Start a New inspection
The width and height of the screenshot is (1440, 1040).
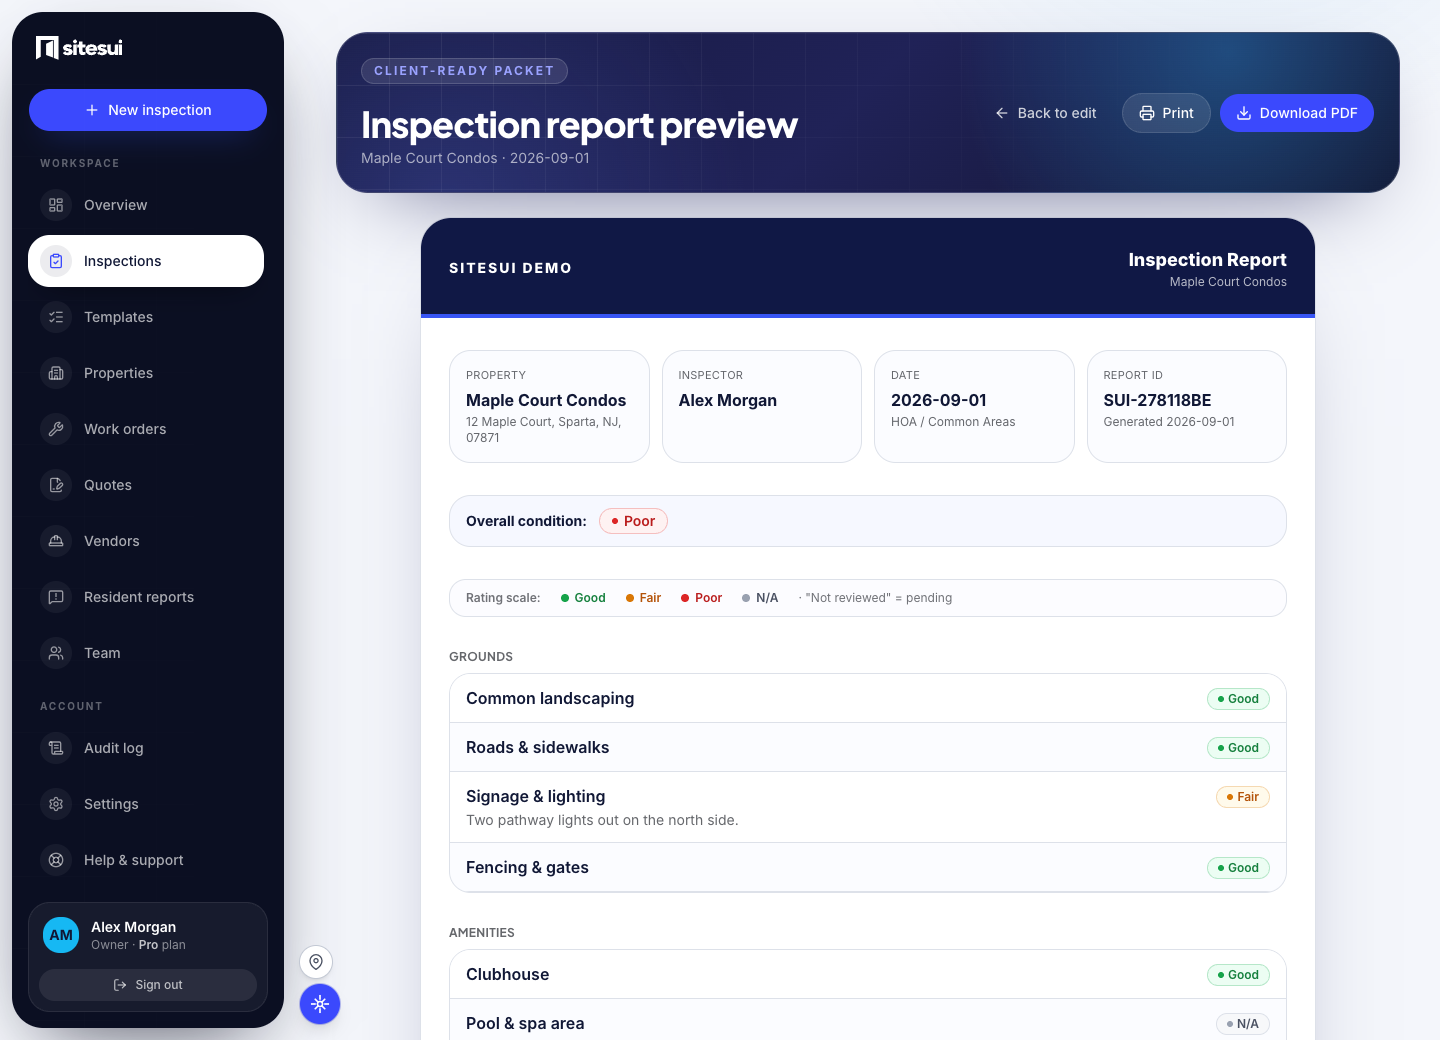(148, 110)
